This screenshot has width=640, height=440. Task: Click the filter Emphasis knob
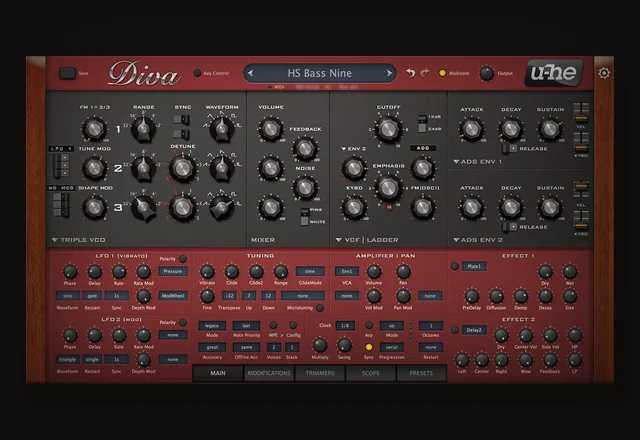pos(388,188)
